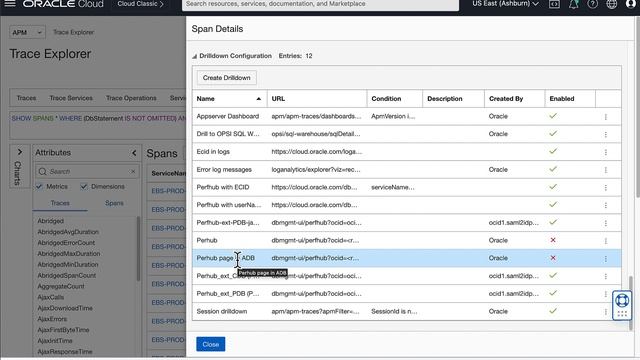Open actions menu for Error log messages row

[606, 170]
